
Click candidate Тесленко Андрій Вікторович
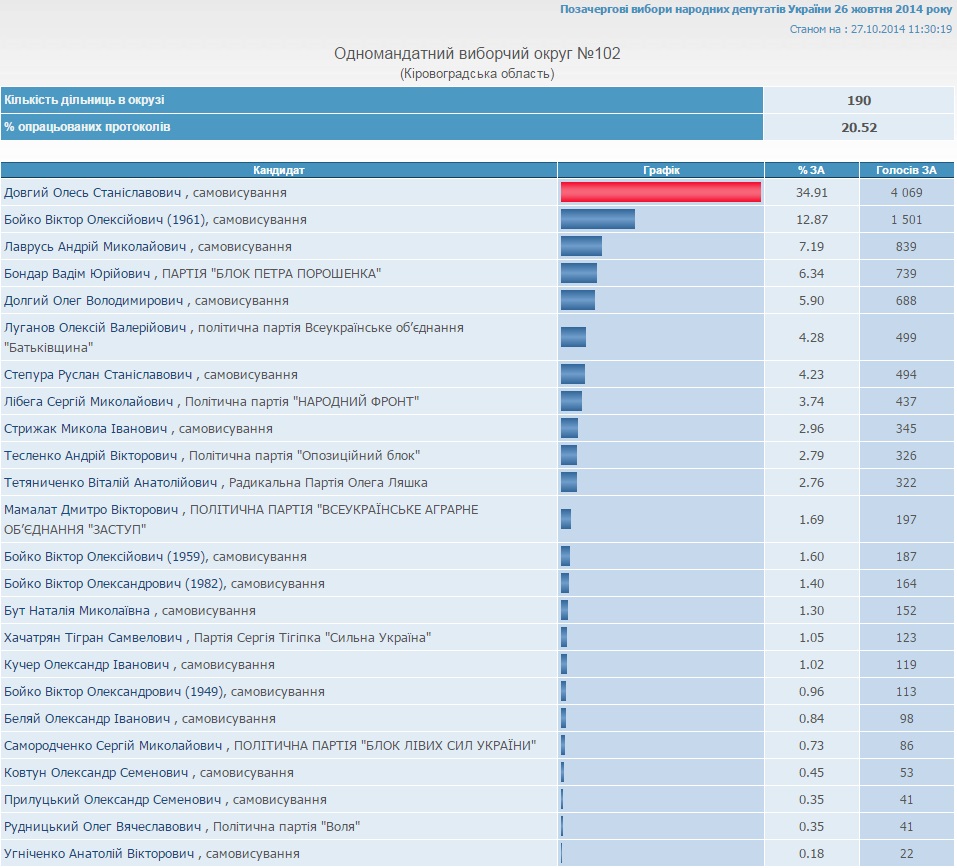(x=92, y=455)
